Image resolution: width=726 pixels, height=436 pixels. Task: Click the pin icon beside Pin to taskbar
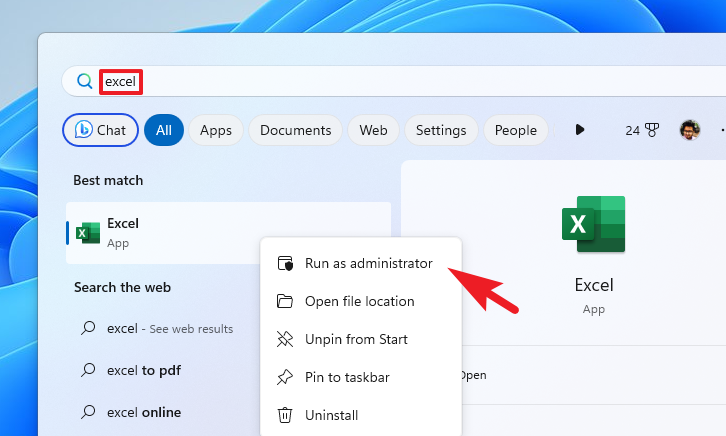coord(285,377)
